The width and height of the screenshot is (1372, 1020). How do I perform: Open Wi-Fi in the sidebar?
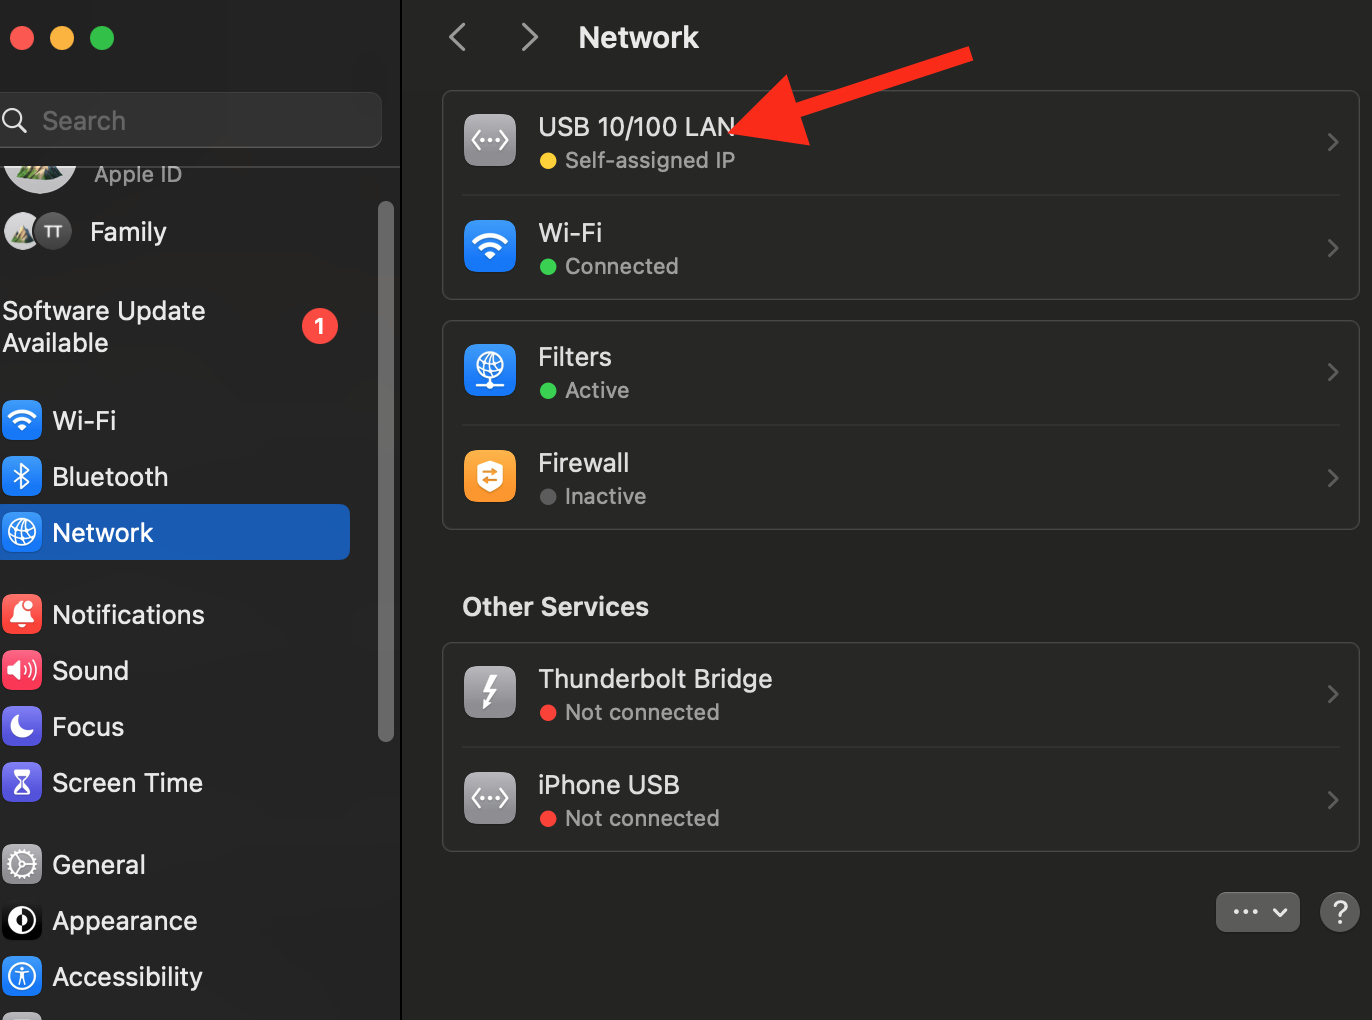[175, 420]
